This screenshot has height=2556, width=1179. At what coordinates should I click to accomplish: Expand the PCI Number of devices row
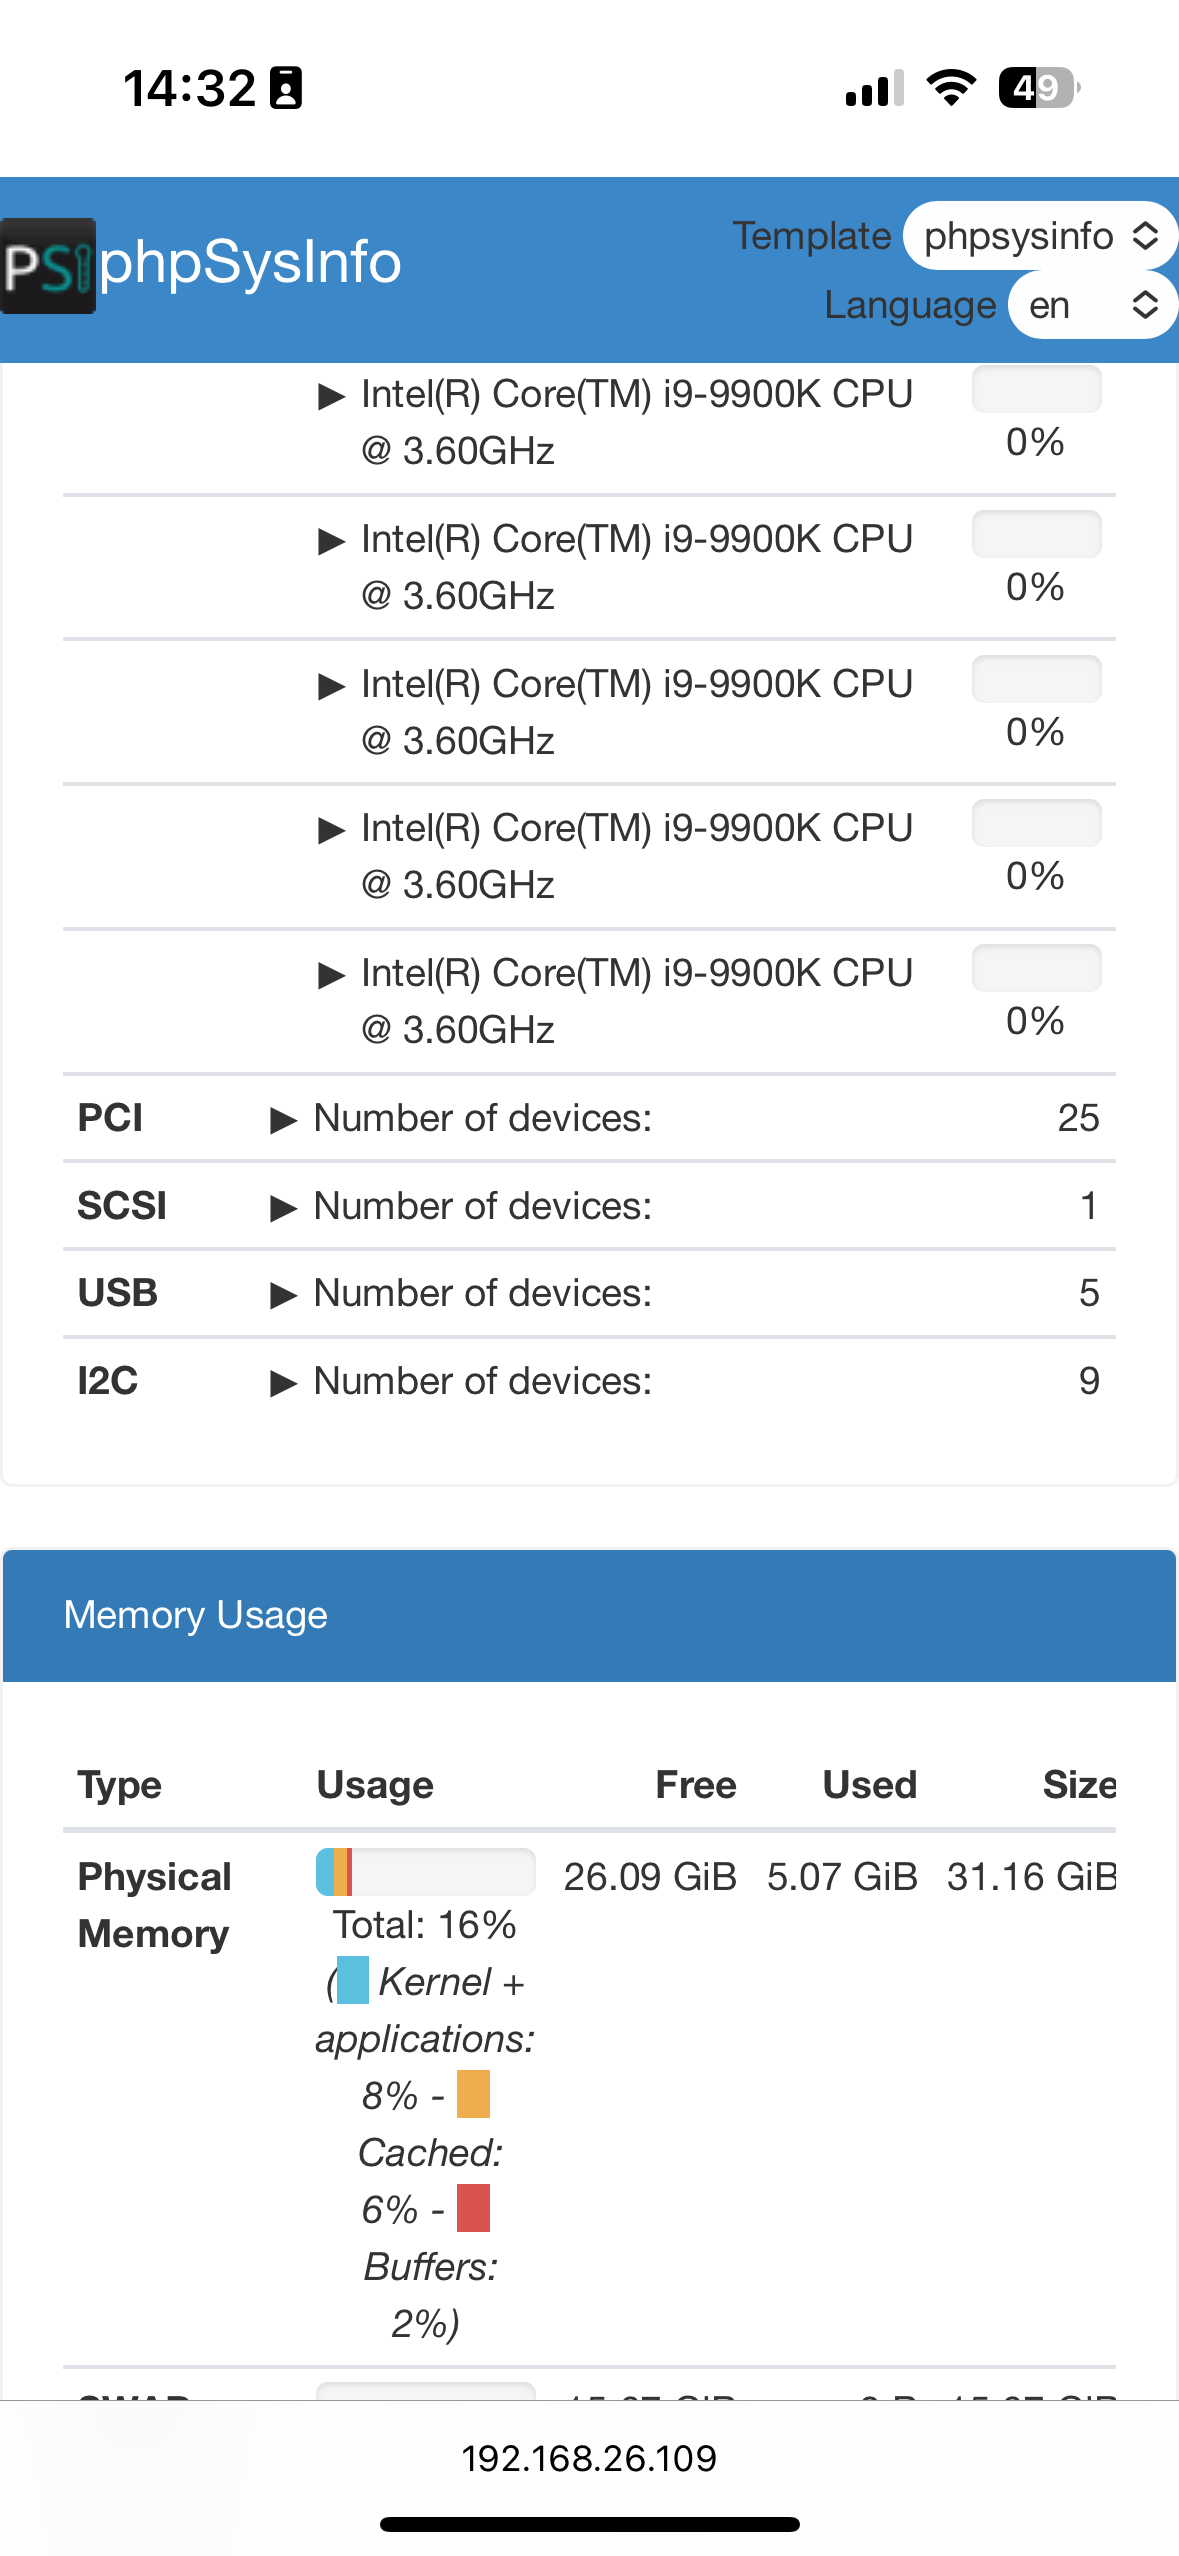pyautogui.click(x=589, y=1118)
